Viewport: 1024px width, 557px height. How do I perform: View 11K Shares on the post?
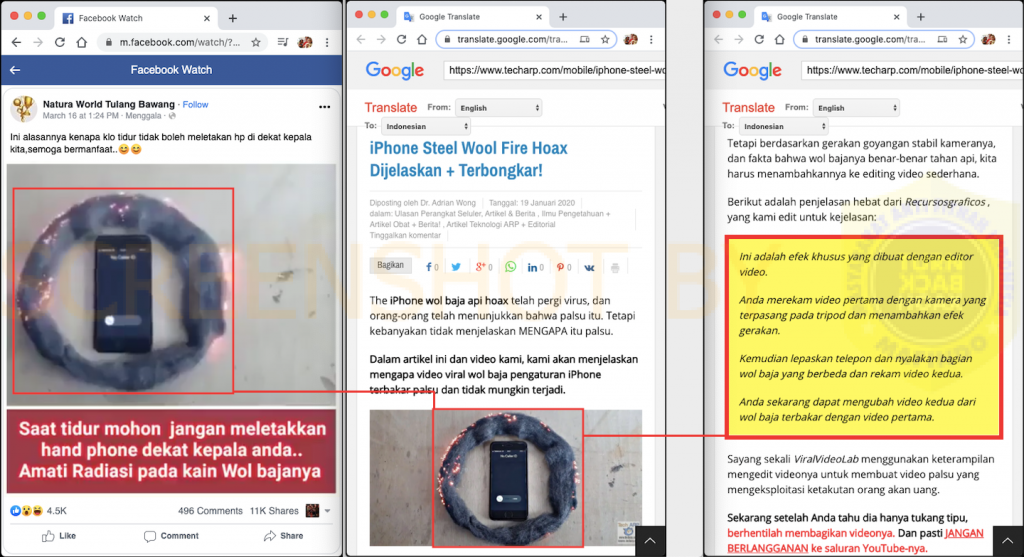pos(274,511)
